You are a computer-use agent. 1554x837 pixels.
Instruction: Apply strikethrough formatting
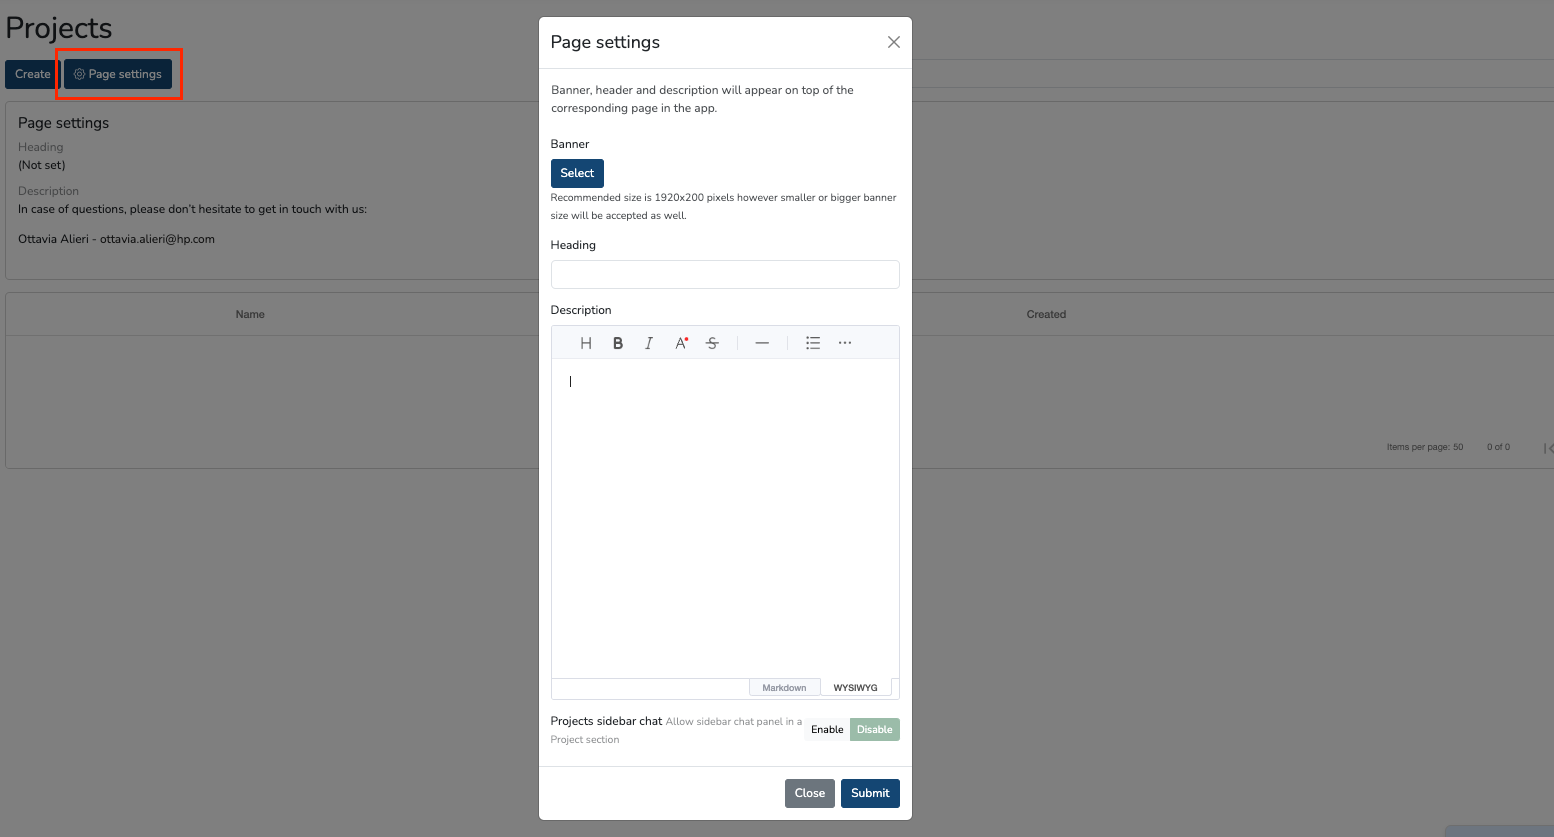point(712,343)
